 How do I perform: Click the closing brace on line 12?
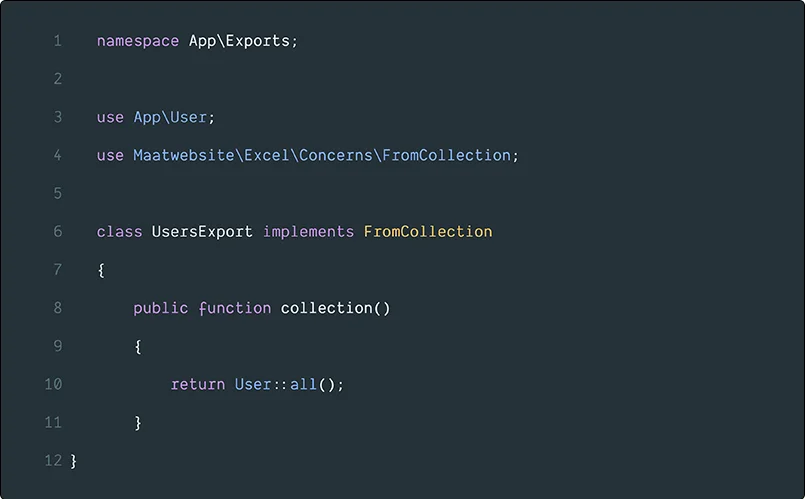[x=74, y=461]
